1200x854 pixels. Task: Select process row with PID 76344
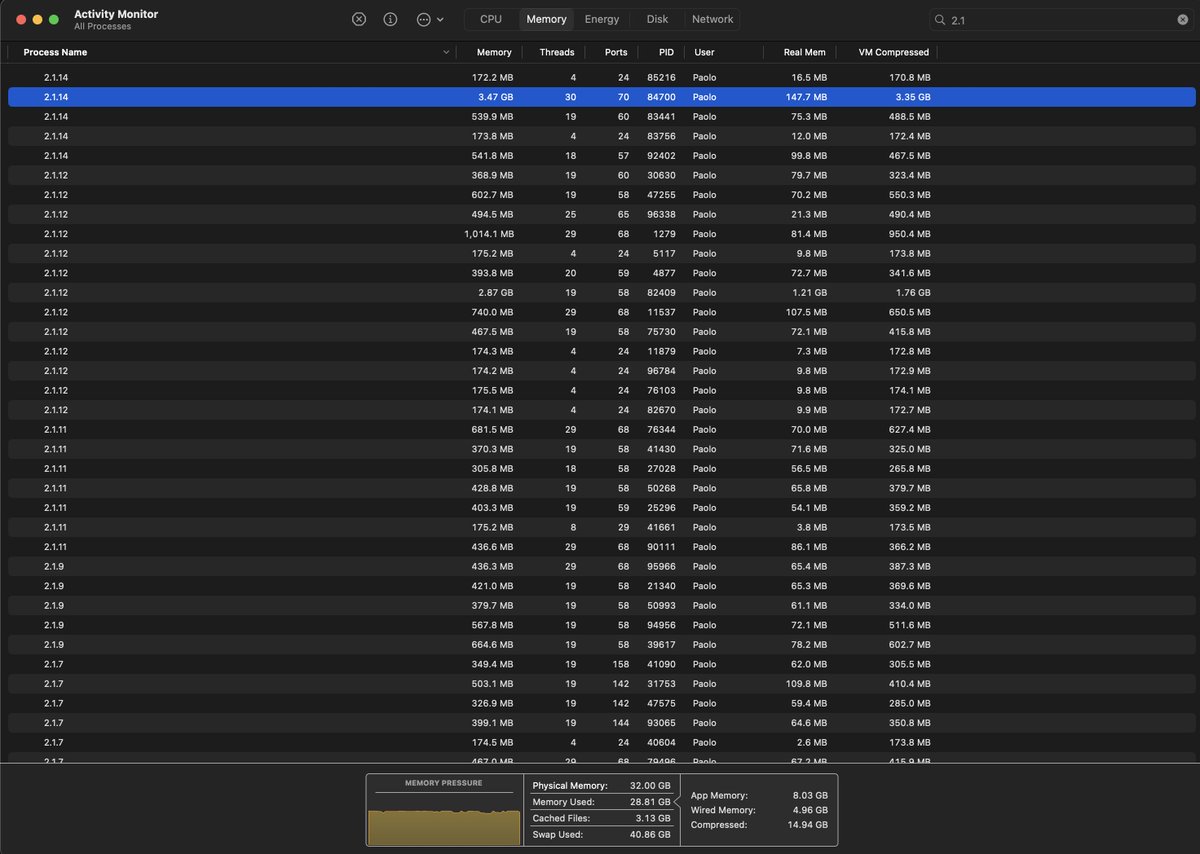pos(602,430)
